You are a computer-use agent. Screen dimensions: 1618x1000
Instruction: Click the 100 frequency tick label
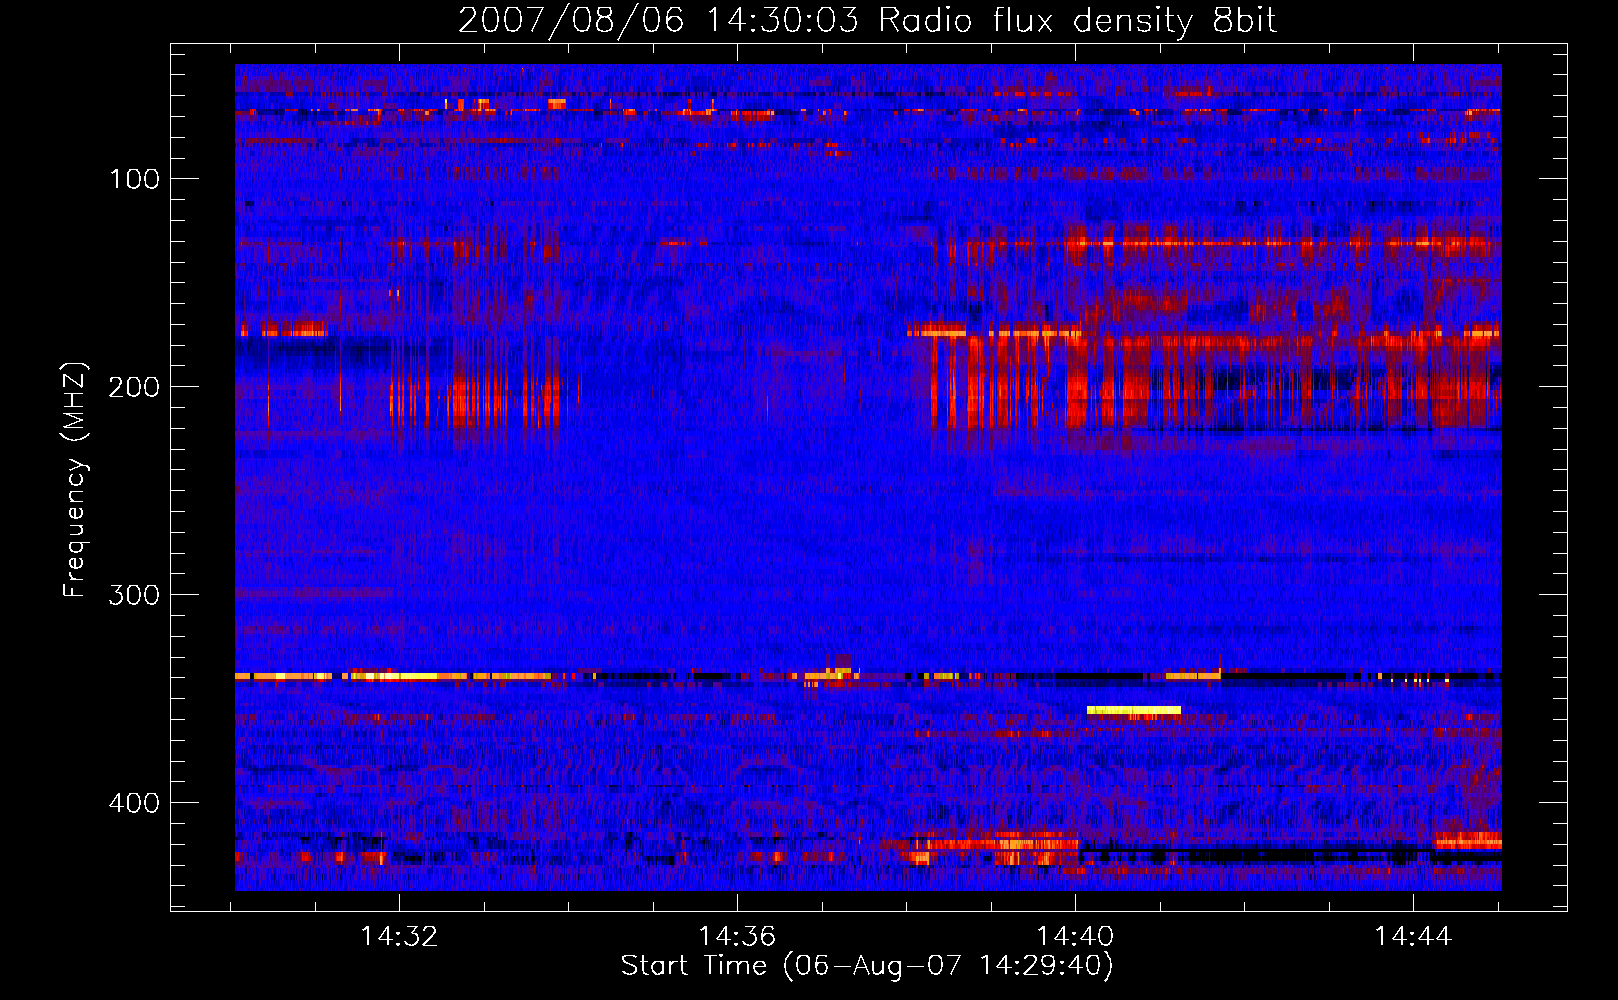(134, 179)
